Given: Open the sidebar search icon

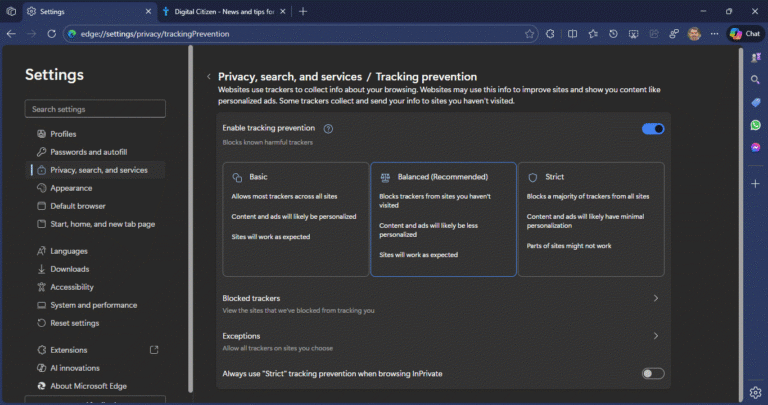Looking at the screenshot, I should 755,80.
